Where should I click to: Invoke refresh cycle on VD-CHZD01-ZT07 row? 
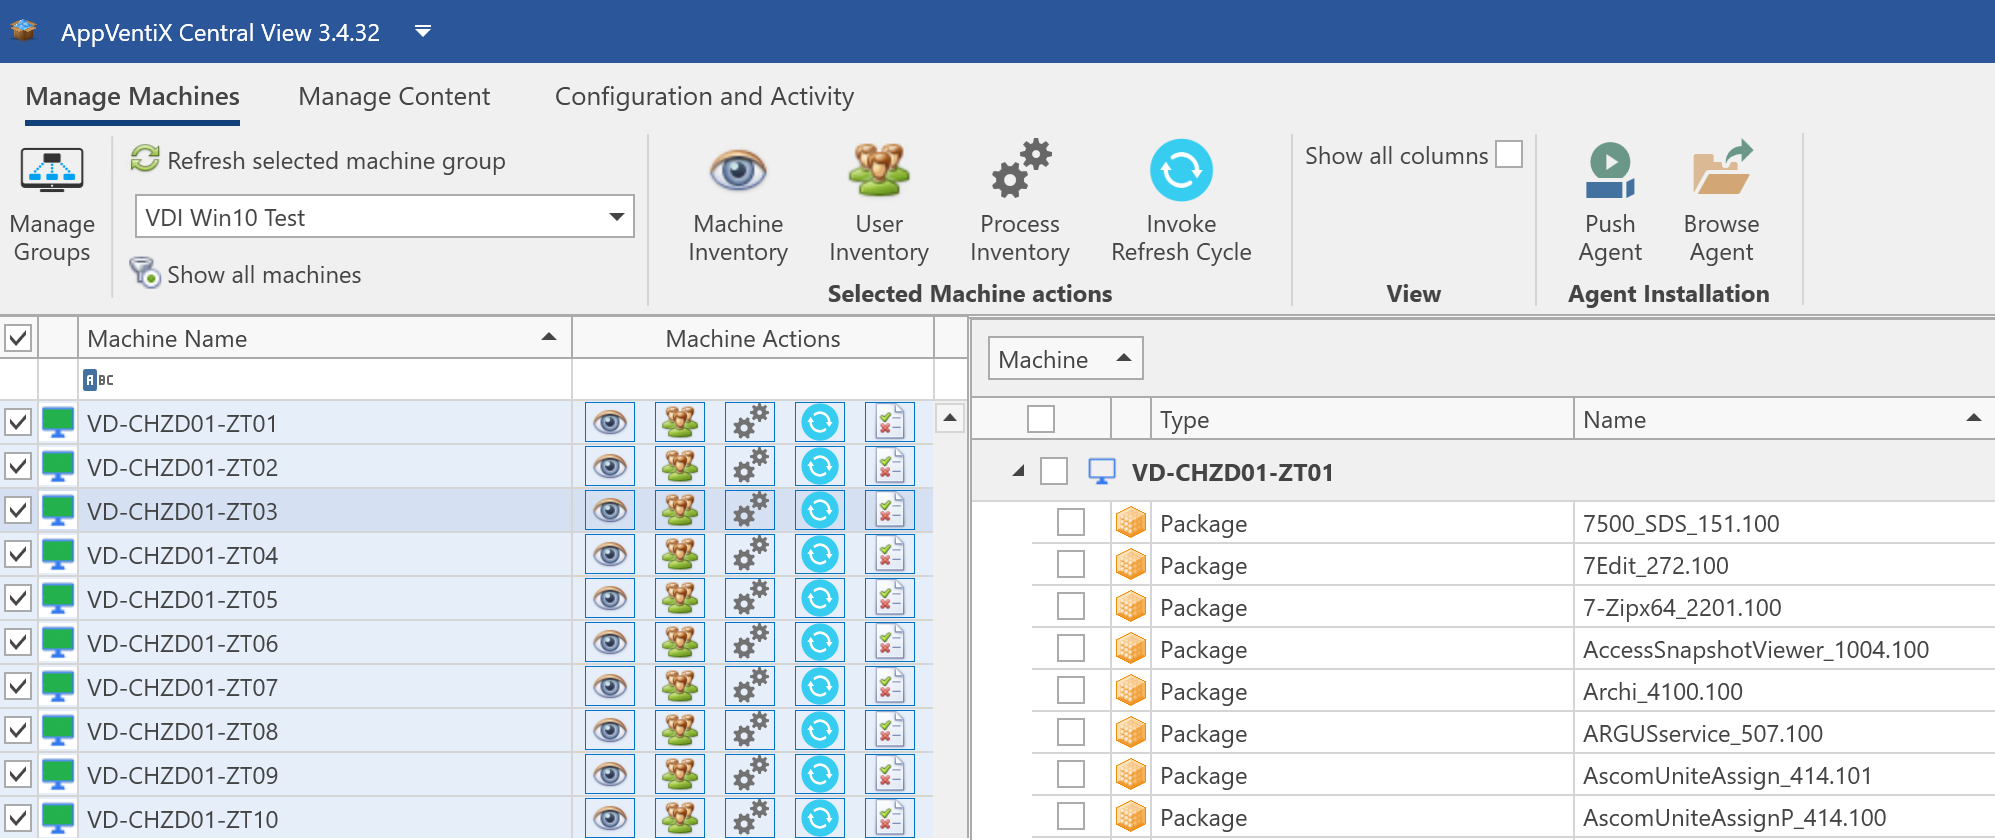[820, 687]
